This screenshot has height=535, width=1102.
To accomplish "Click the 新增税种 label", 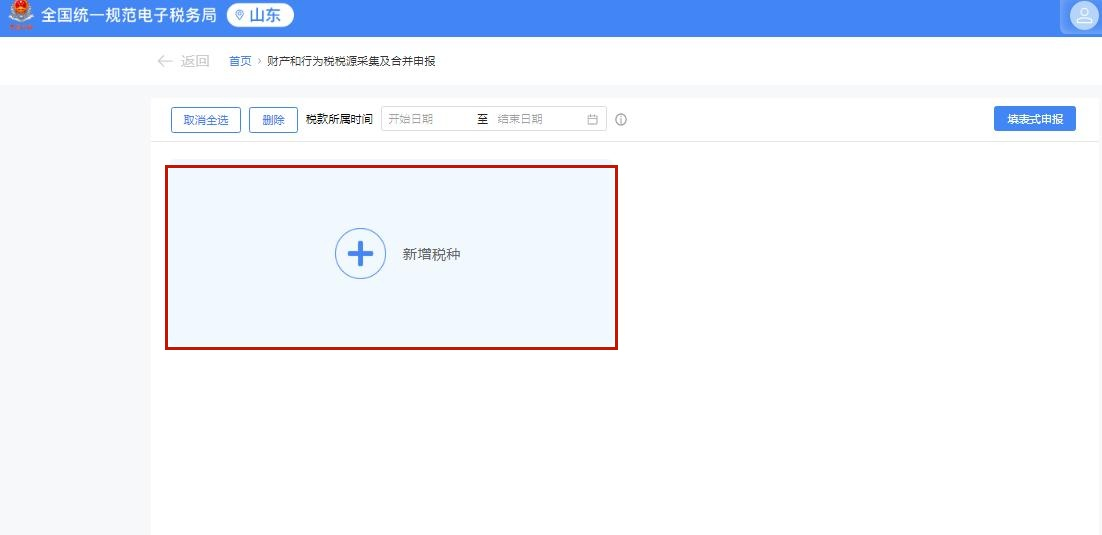I will 432,254.
